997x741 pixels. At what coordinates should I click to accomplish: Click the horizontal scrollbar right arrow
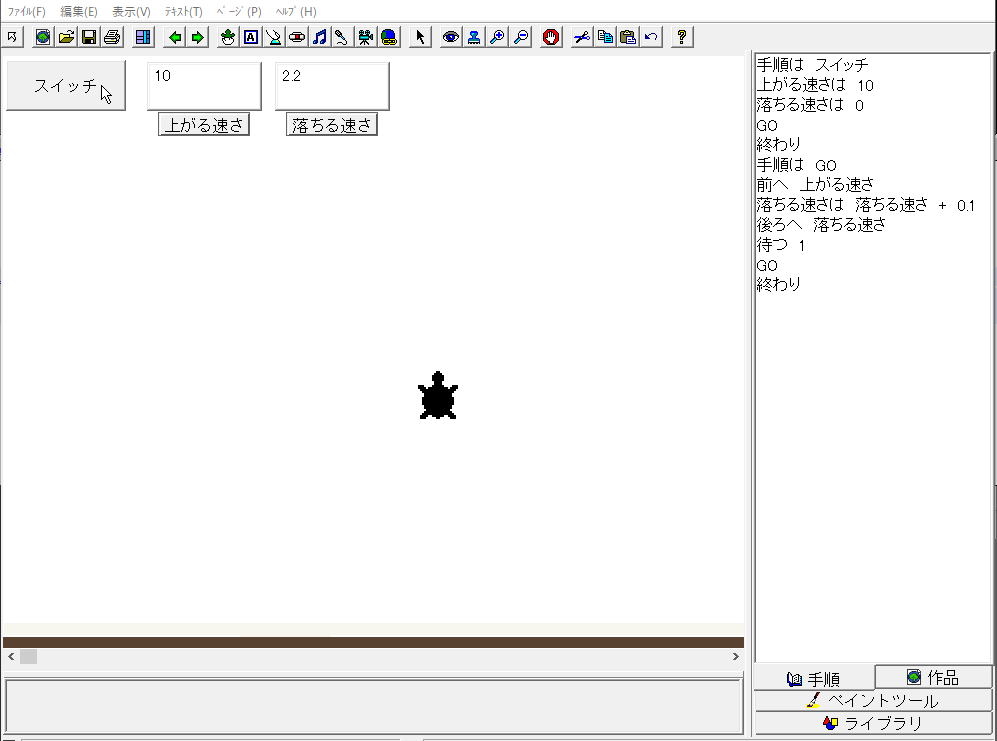(736, 657)
